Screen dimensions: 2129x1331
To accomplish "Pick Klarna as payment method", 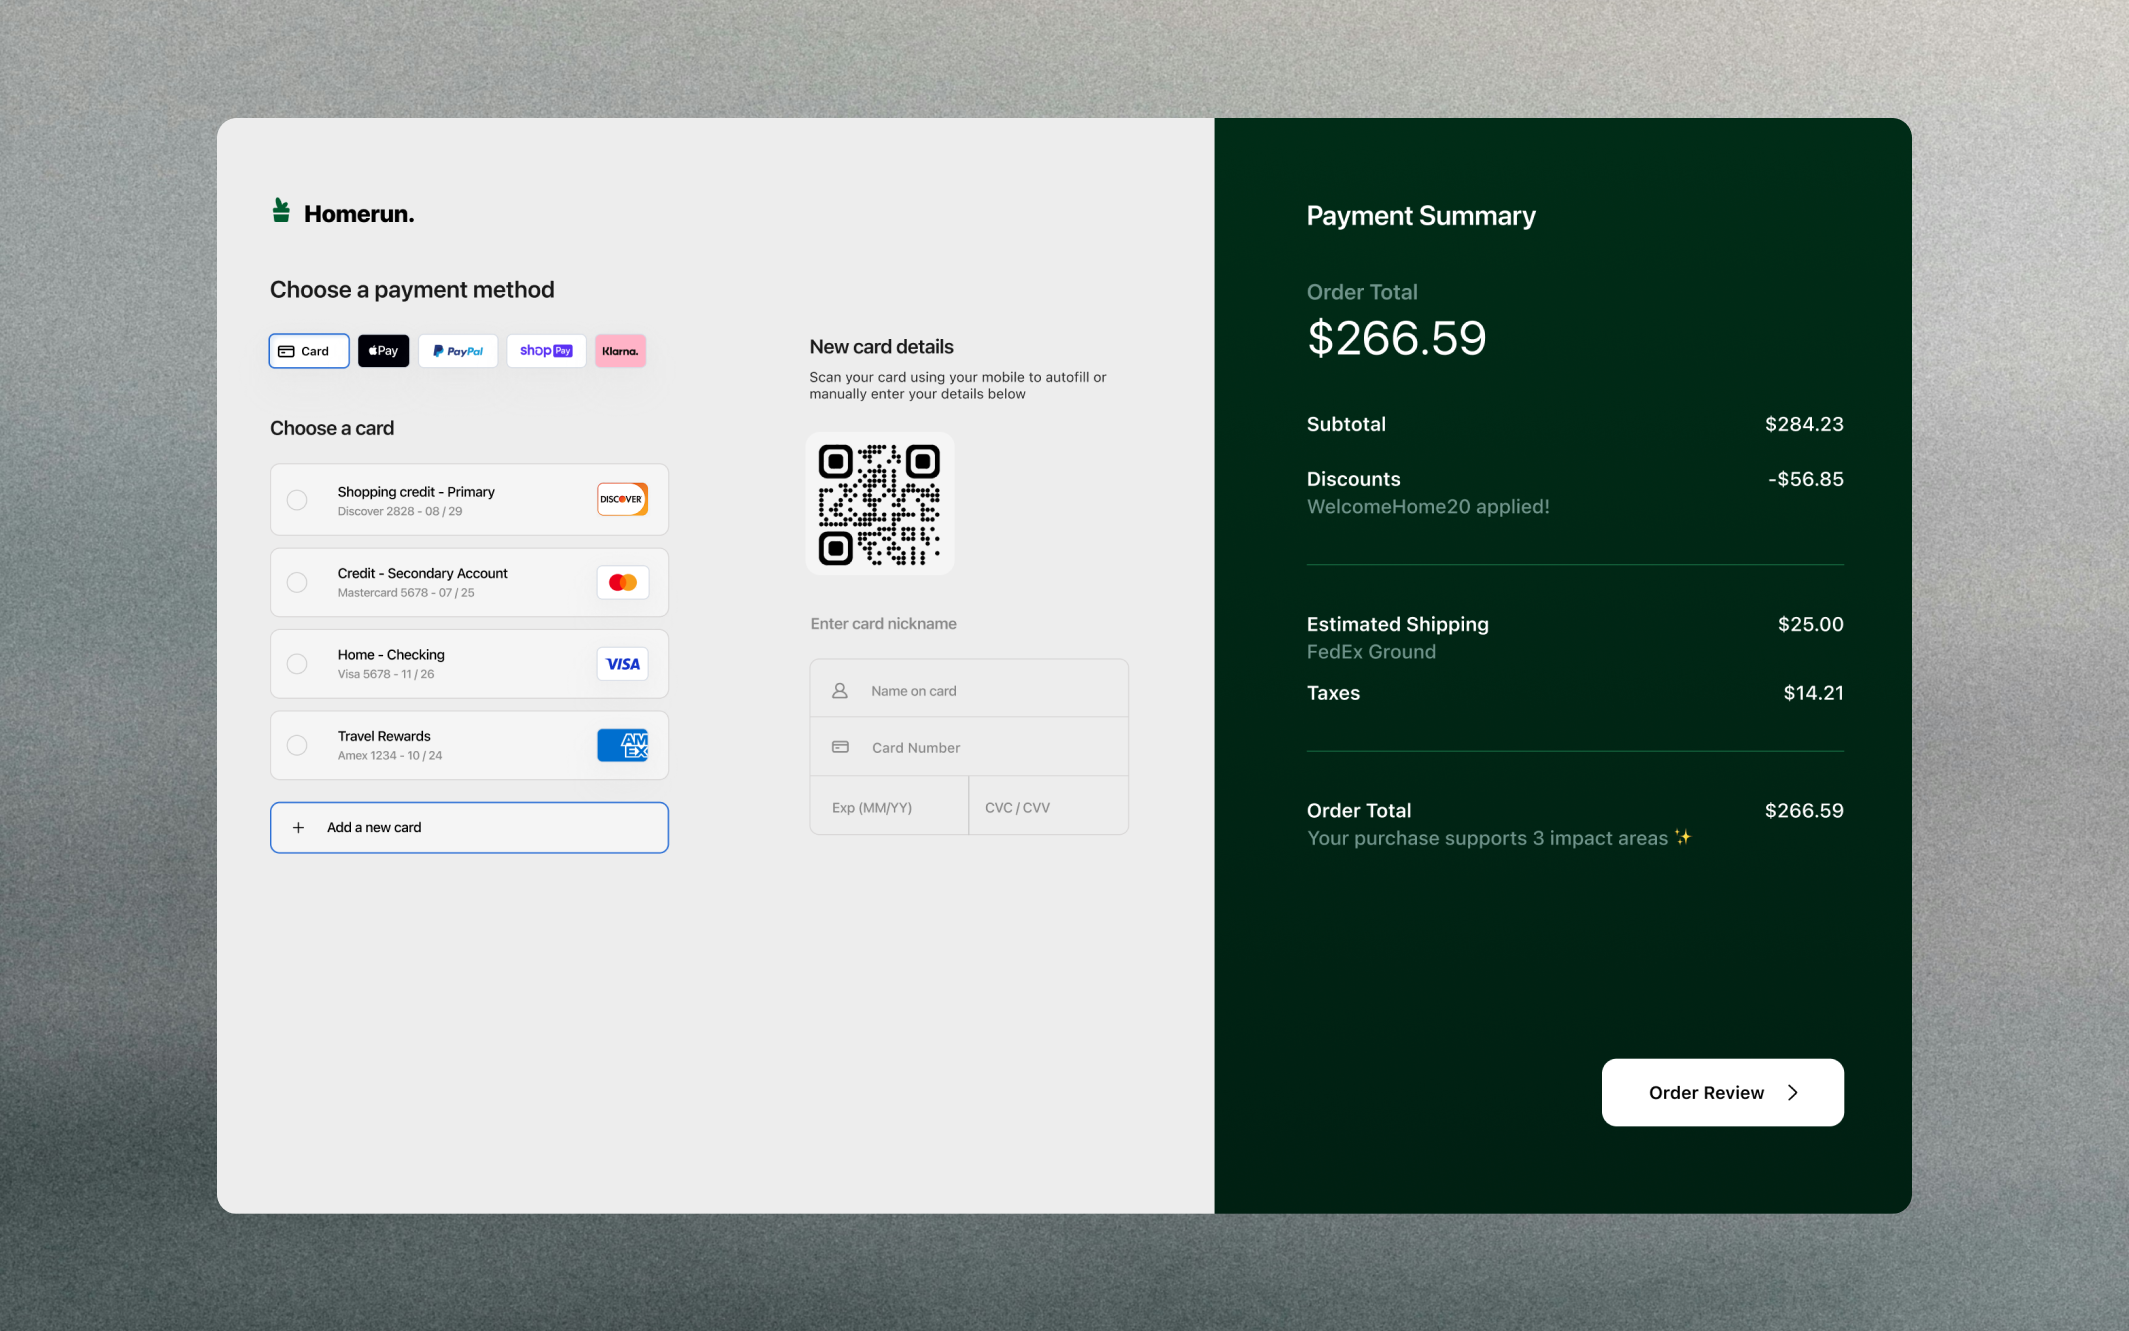I will [620, 350].
